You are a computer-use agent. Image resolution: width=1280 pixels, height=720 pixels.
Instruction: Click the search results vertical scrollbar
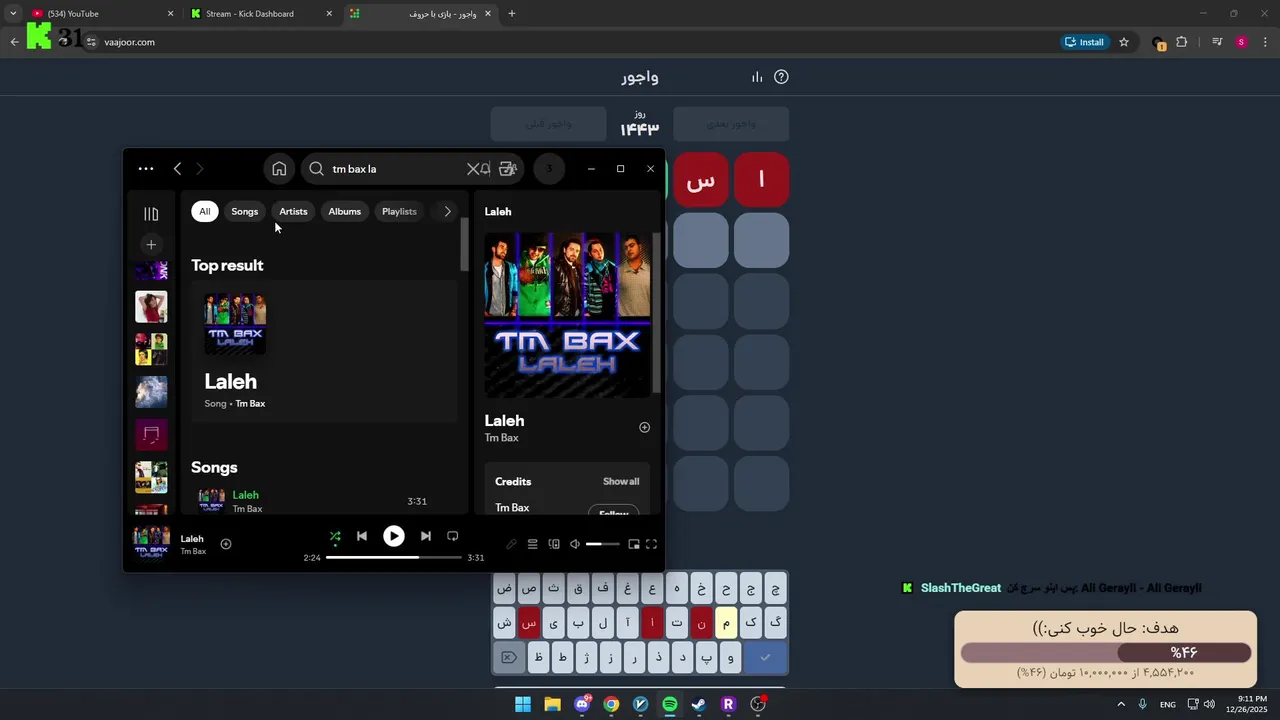click(x=464, y=244)
